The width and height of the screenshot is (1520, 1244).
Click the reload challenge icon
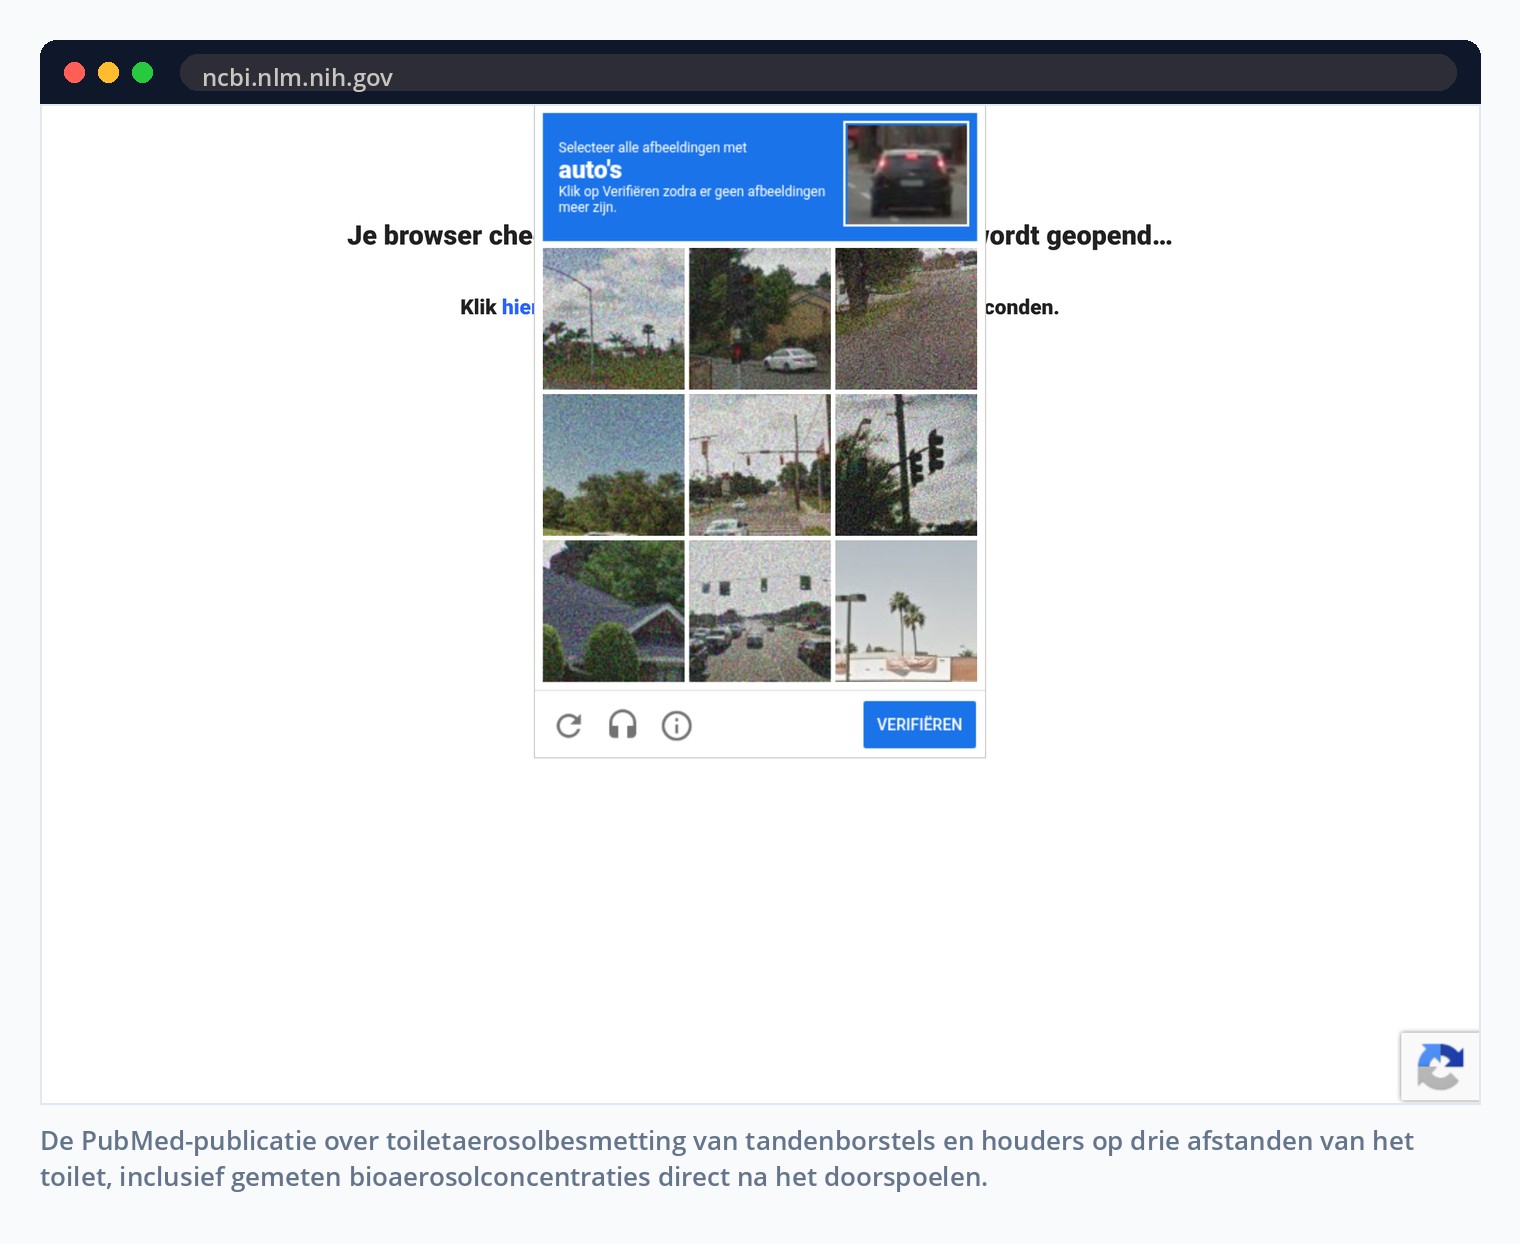click(x=569, y=725)
